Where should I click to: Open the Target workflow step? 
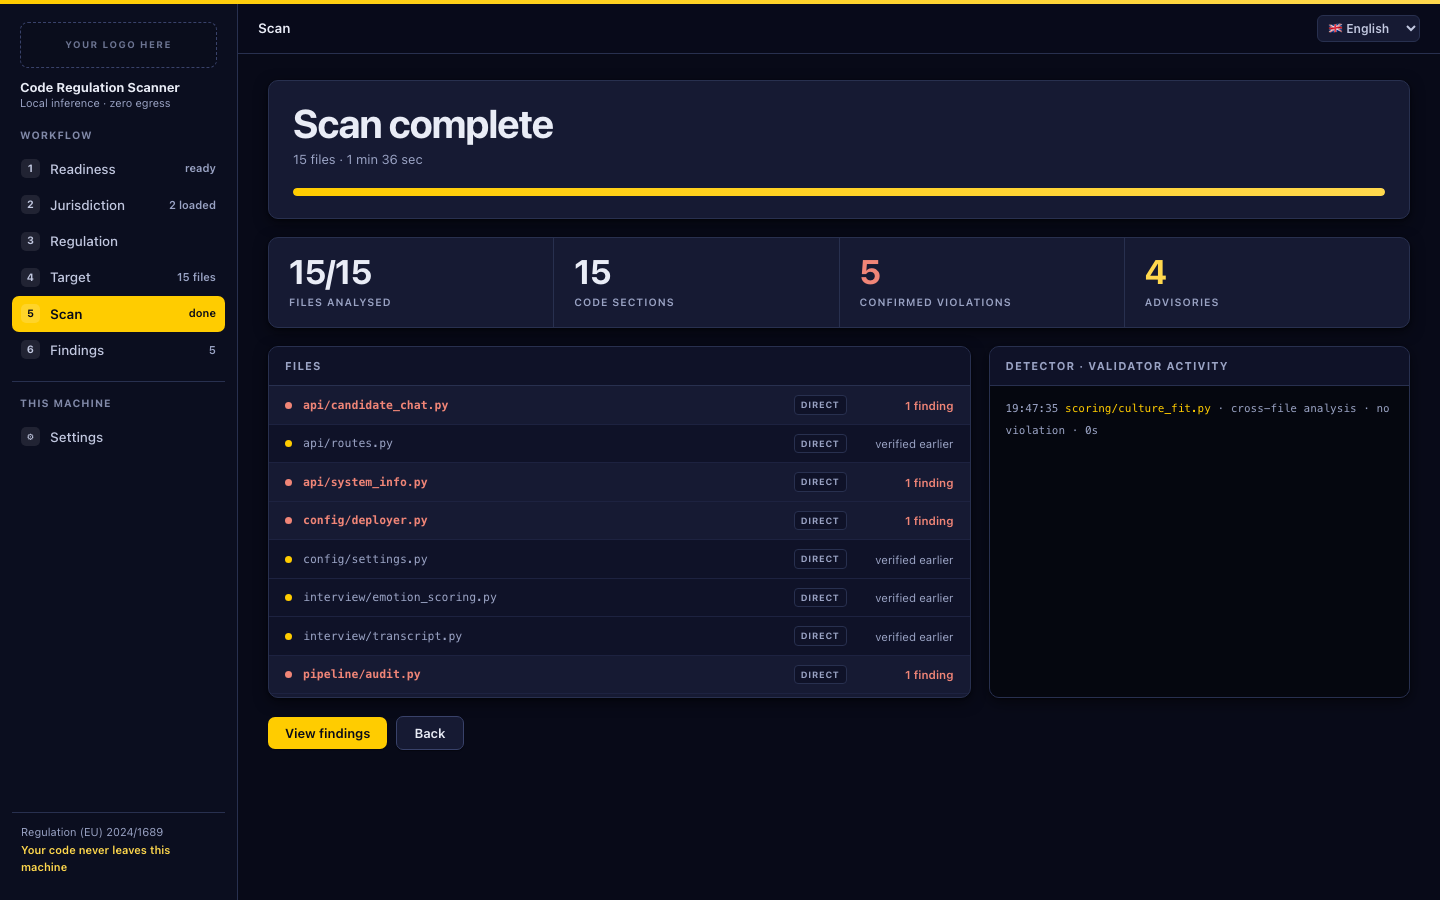118,277
